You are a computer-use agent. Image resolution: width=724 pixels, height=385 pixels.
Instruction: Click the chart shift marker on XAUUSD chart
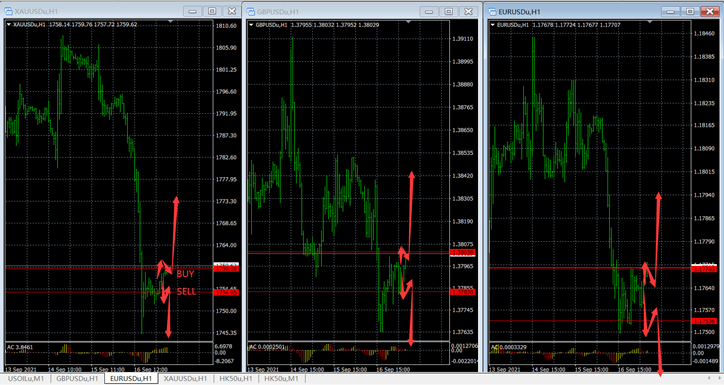[x=171, y=21]
